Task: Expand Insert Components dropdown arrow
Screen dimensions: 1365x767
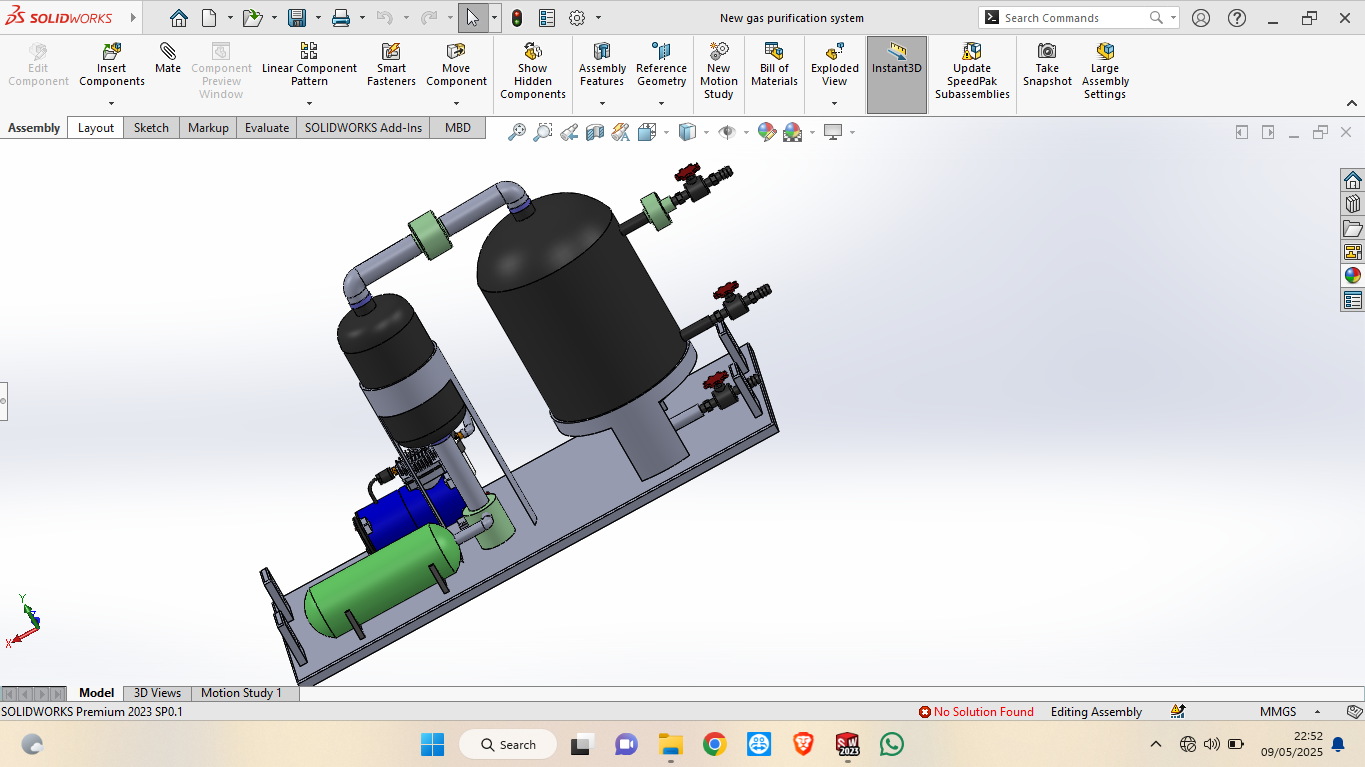Action: pos(111,103)
